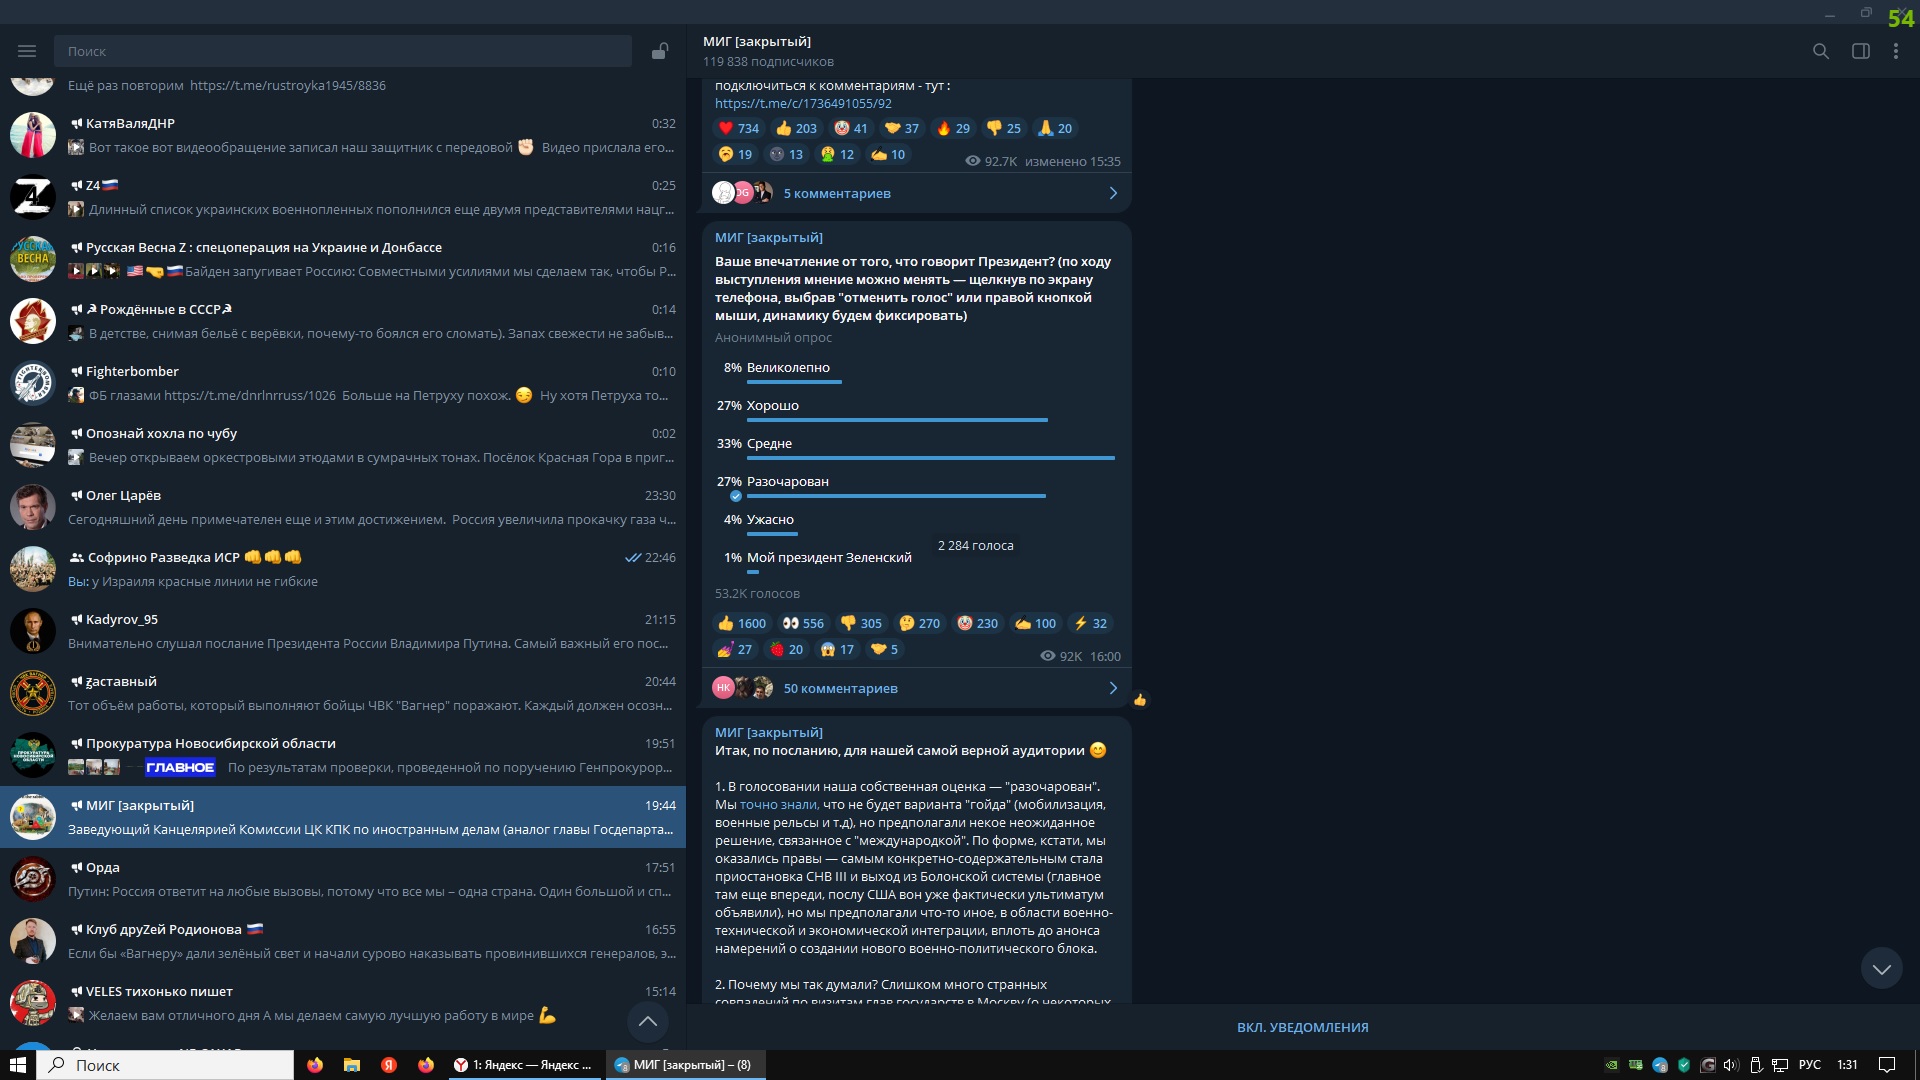Image resolution: width=1920 pixels, height=1080 pixels.
Task: Click thumbs up reaction with 203
Action: (x=796, y=128)
